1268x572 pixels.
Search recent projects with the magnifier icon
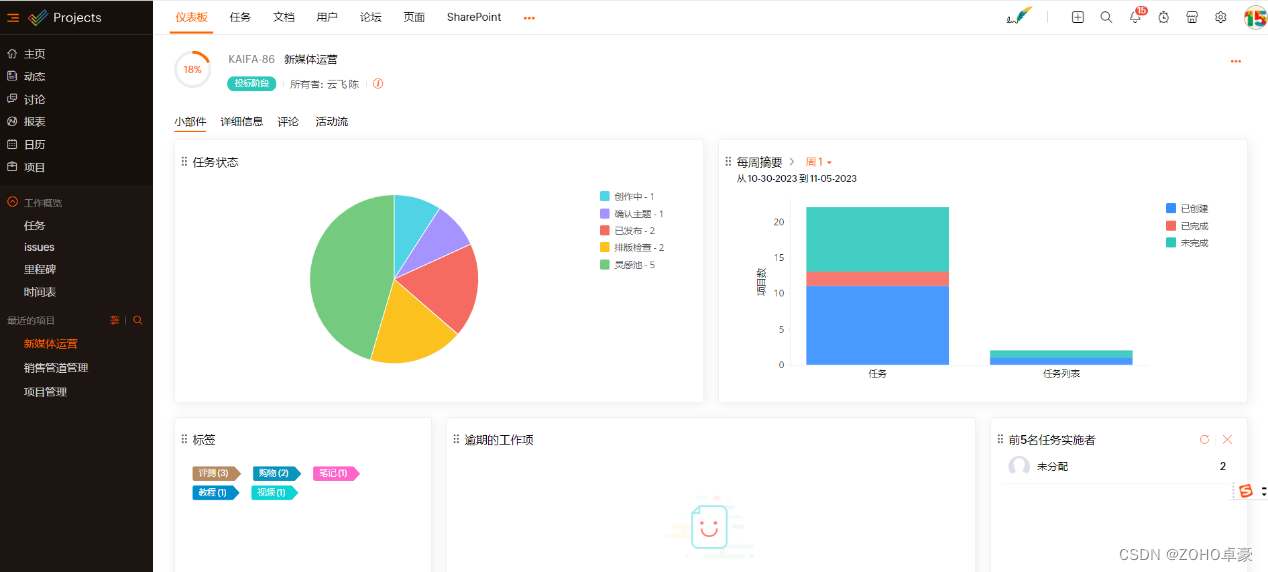click(x=138, y=320)
